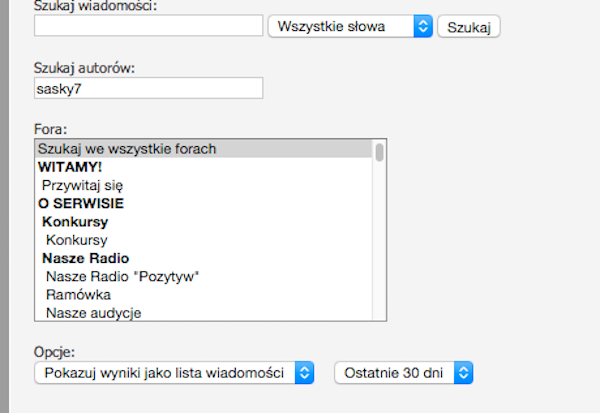
Task: Select Nasze audycje in the forum list
Action: (203, 313)
